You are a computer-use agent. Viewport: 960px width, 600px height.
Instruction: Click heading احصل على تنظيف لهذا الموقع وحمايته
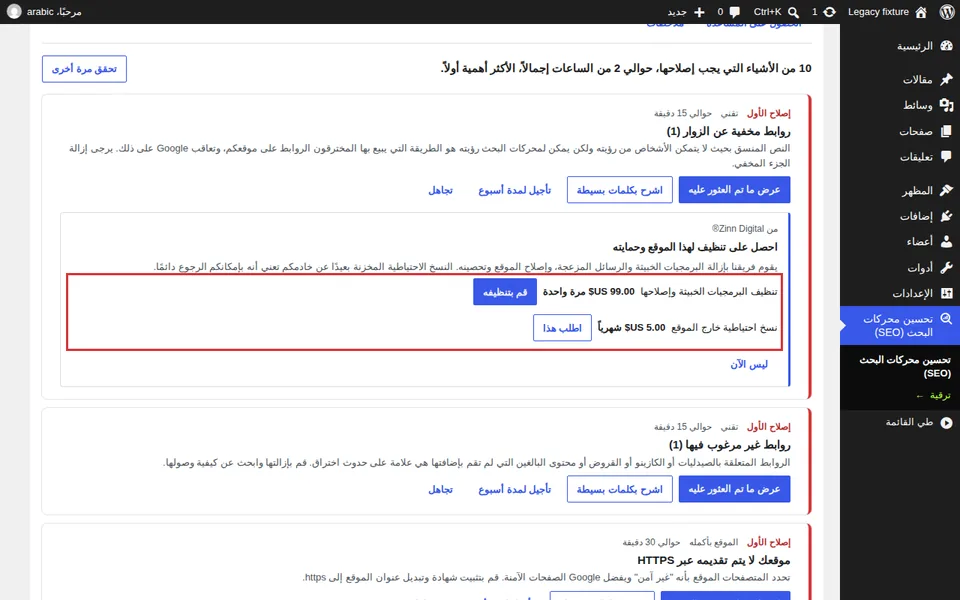click(695, 247)
